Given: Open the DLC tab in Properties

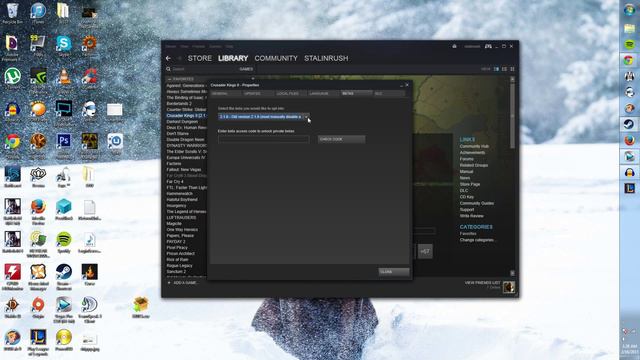Looking at the screenshot, I should coord(389,93).
